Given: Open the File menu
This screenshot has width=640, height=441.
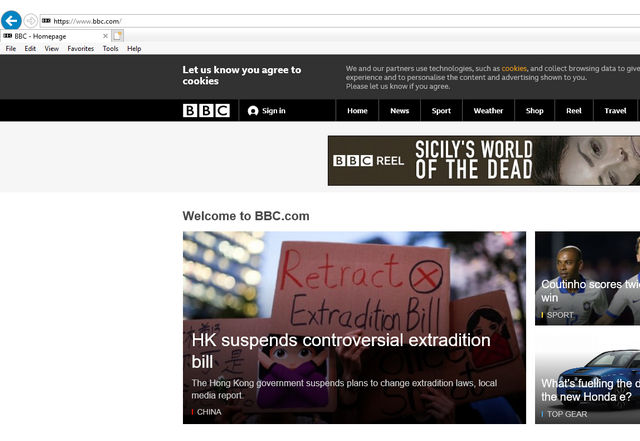Looking at the screenshot, I should point(11,48).
